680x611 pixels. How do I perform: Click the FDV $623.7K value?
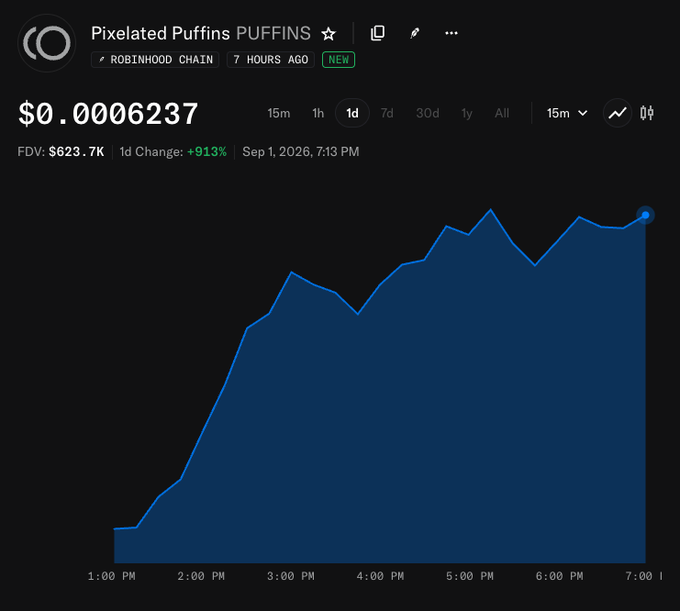click(76, 152)
